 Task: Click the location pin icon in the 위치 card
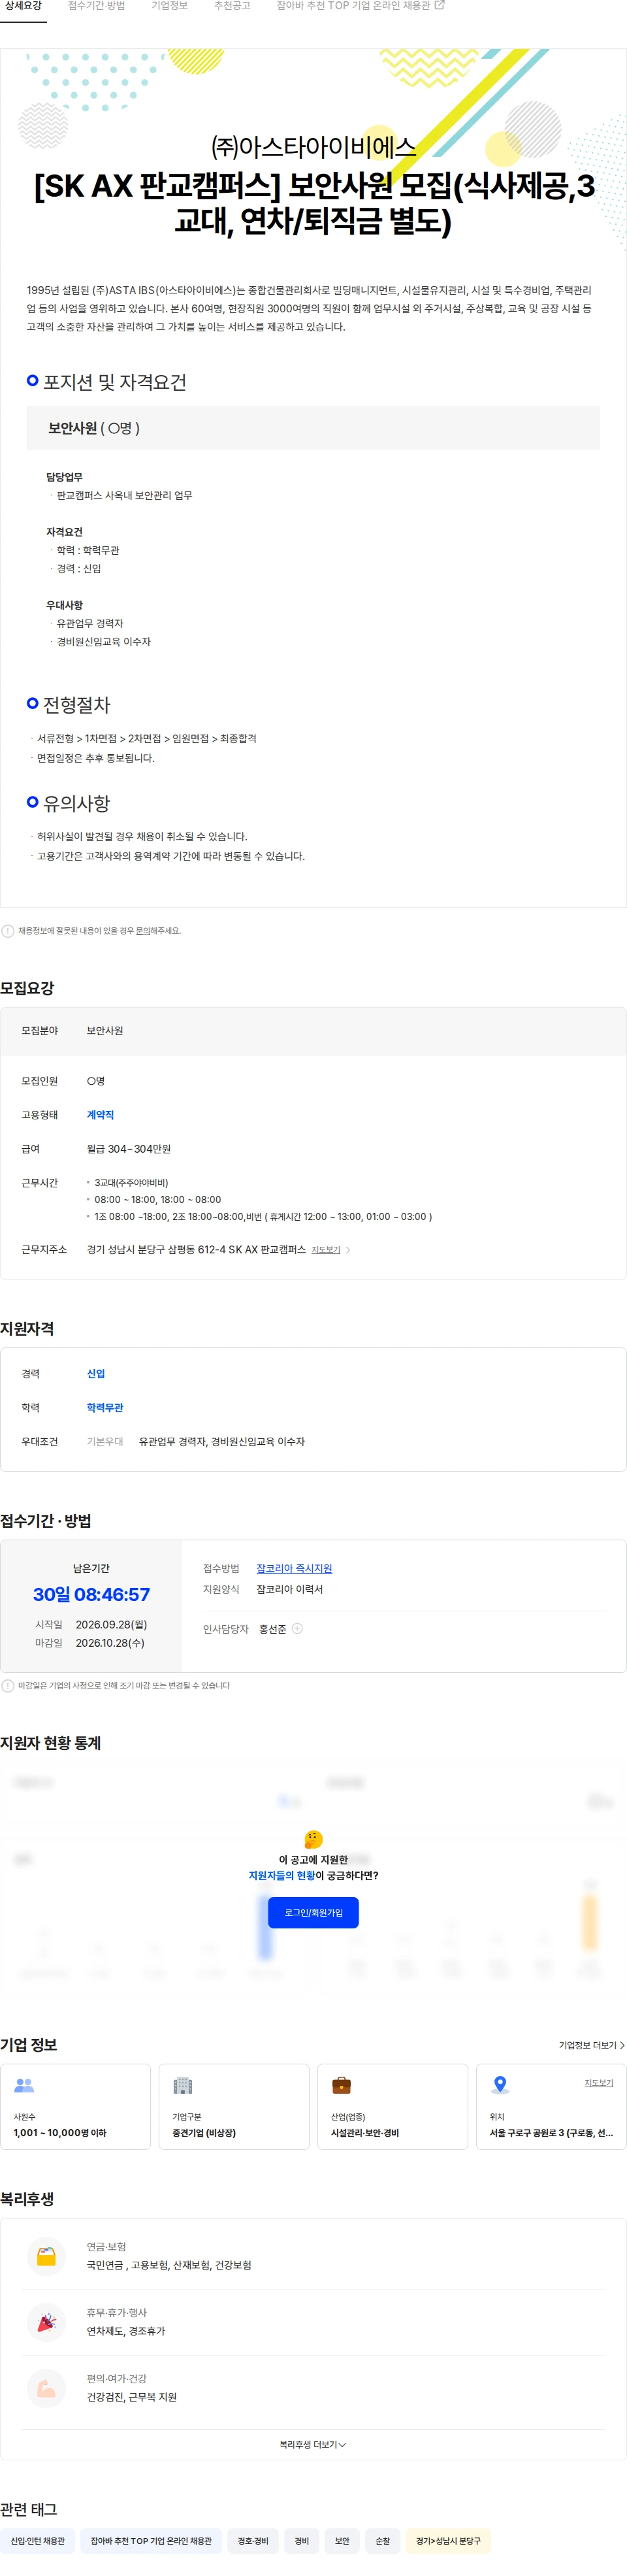[x=500, y=2085]
